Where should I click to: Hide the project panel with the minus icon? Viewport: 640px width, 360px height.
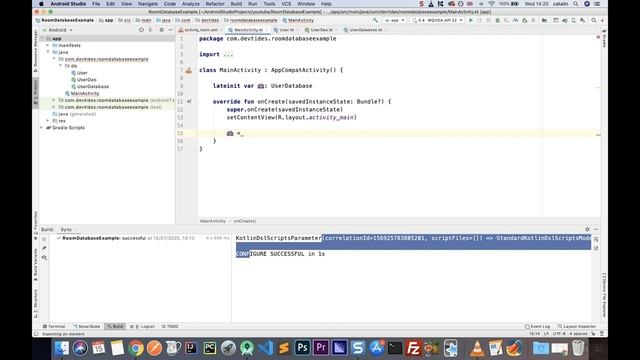(x=170, y=30)
